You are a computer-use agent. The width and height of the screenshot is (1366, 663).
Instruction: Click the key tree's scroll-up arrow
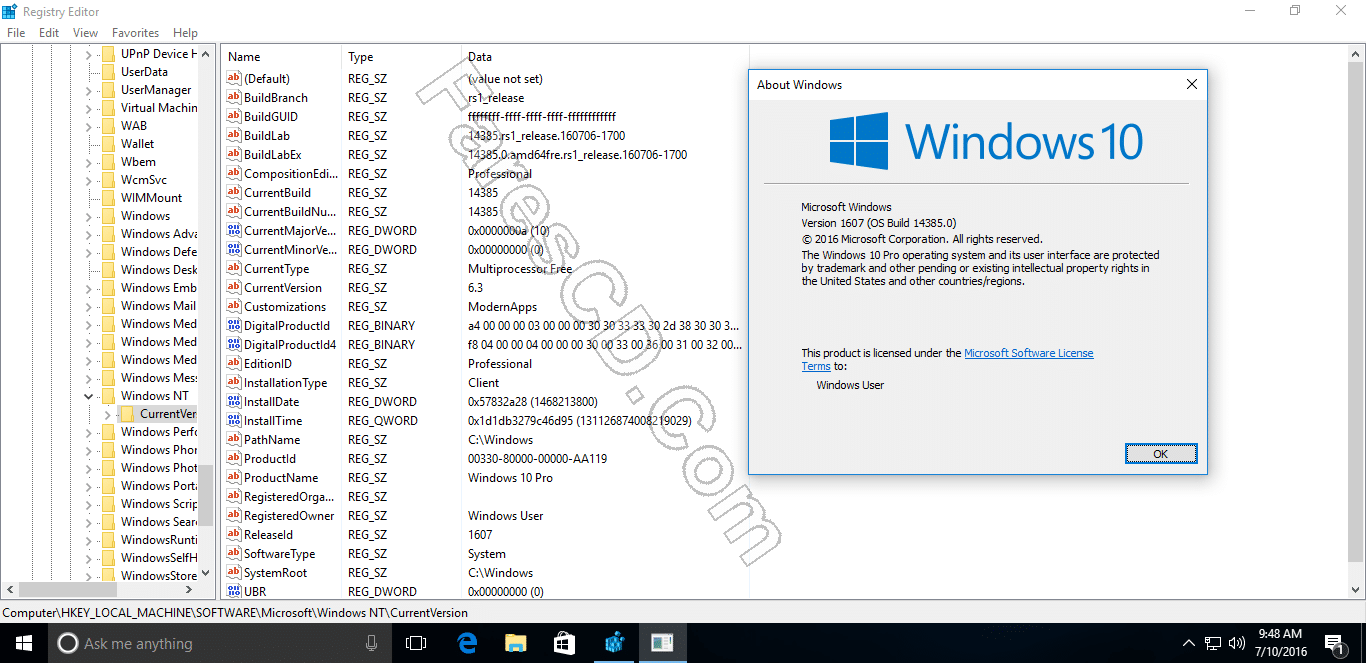click(206, 53)
